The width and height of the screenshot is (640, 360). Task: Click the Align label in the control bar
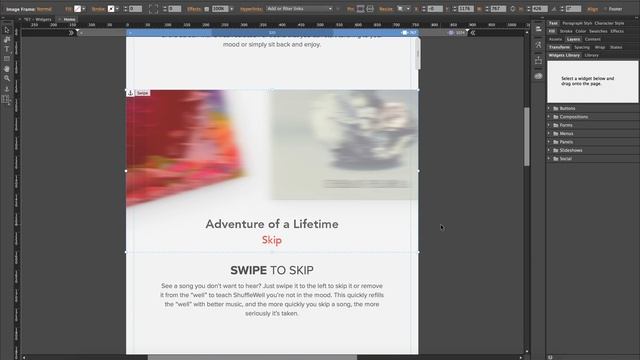tap(593, 9)
